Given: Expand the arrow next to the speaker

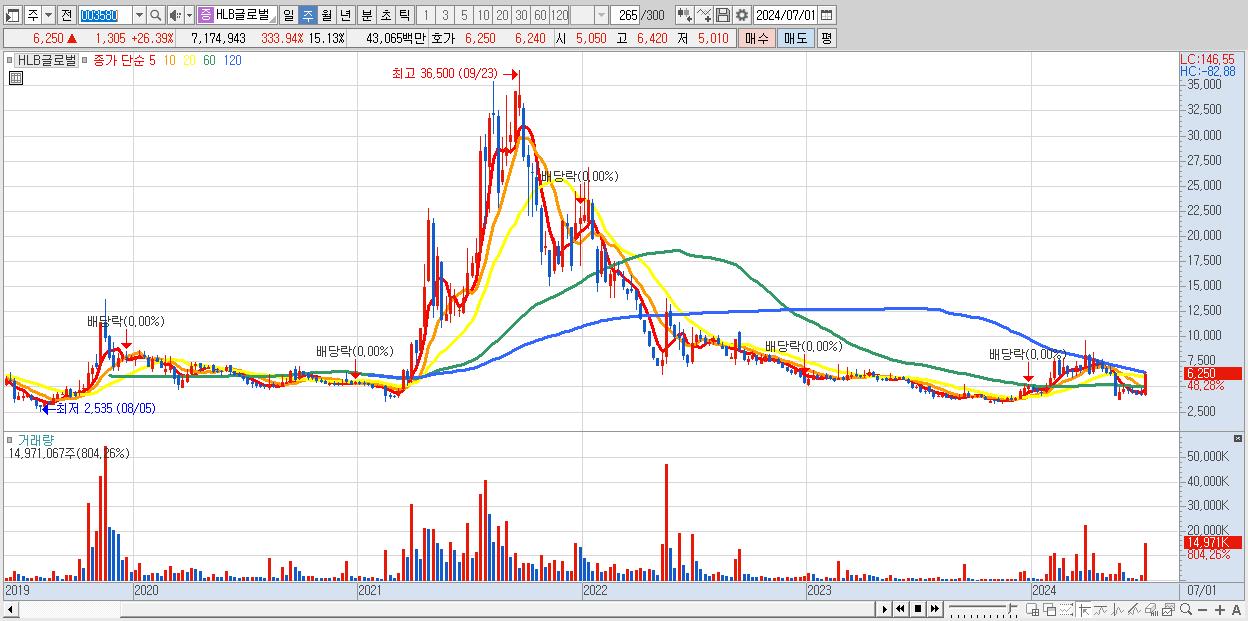Looking at the screenshot, I should [x=188, y=15].
